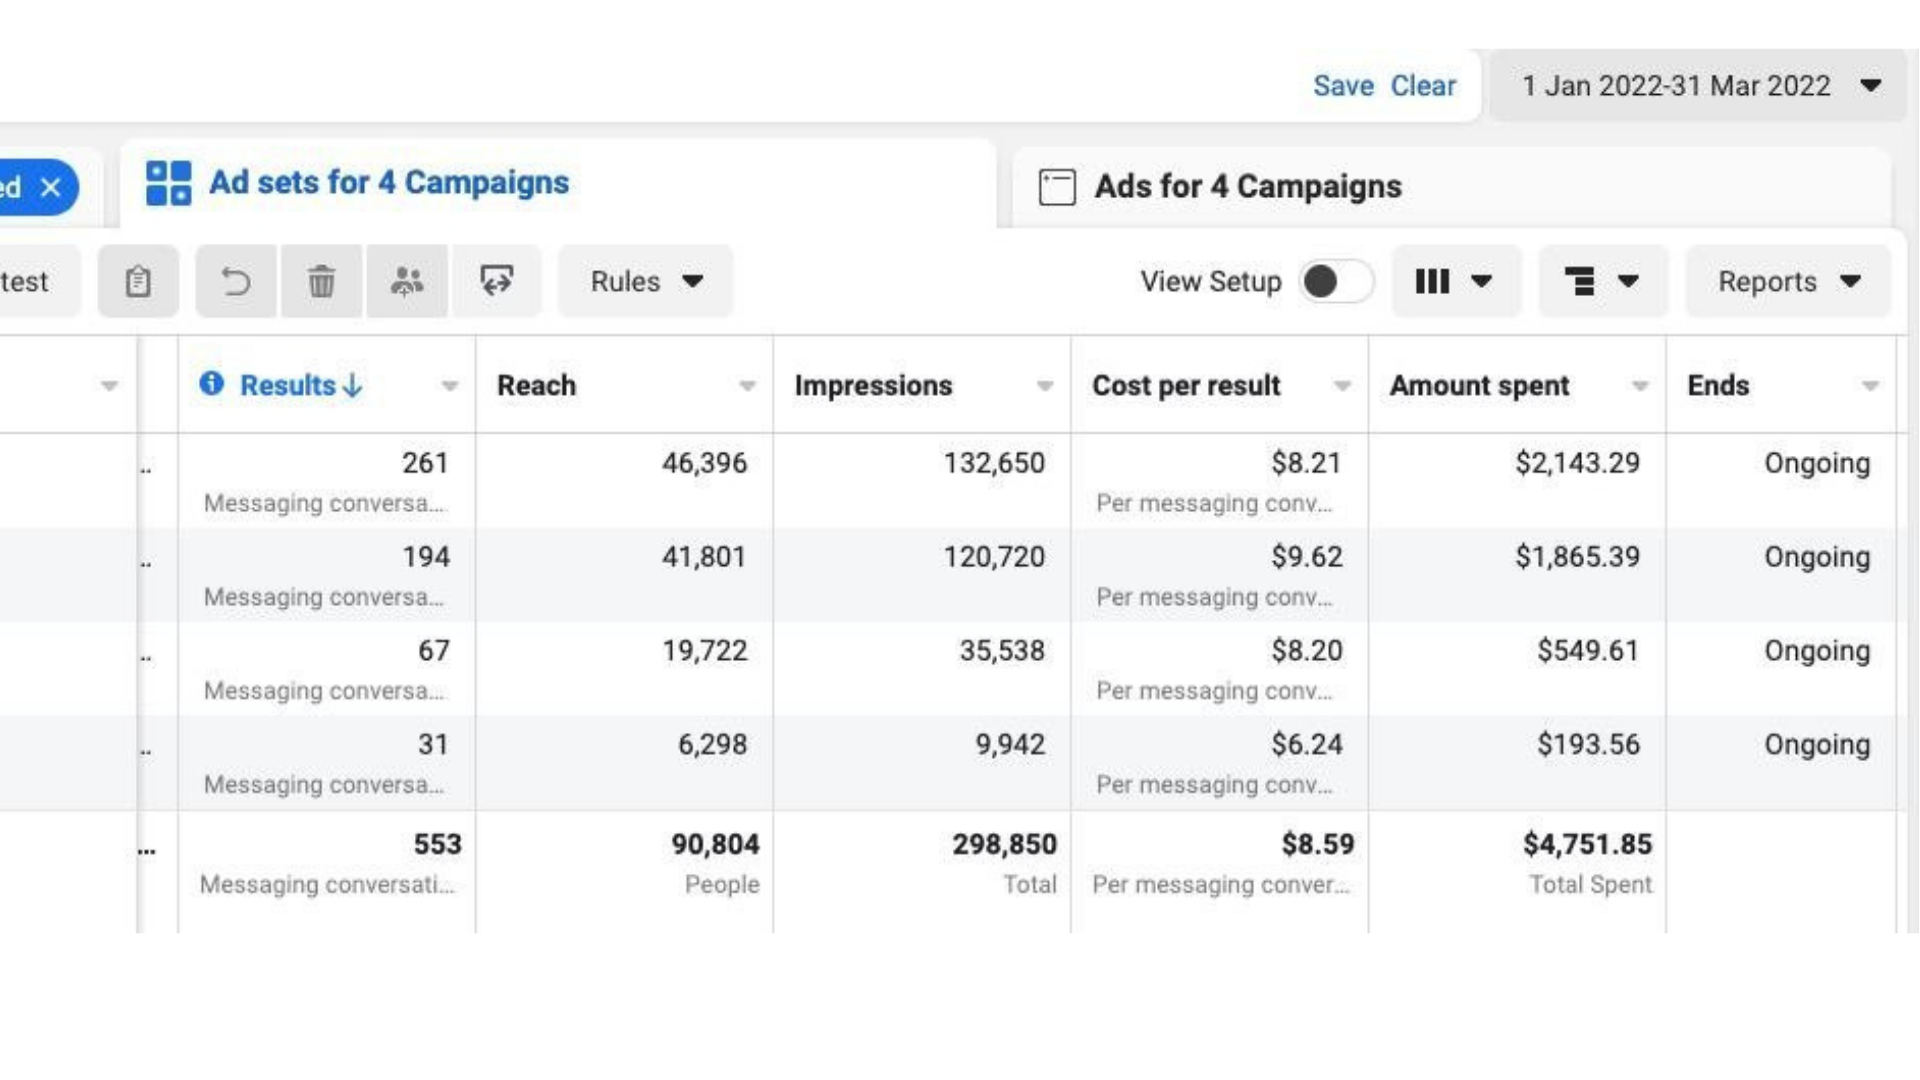The height and width of the screenshot is (1080, 1920).
Task: Switch to Ad sets for 4 Campaigns tab
Action: [x=388, y=183]
